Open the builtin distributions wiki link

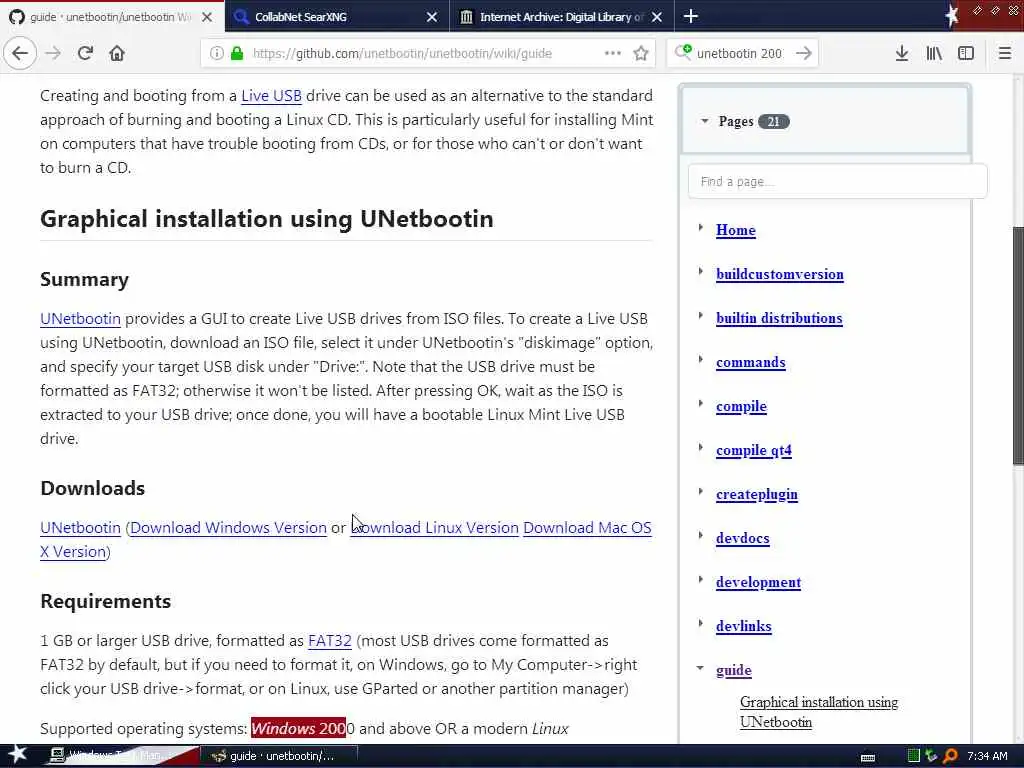click(x=779, y=318)
